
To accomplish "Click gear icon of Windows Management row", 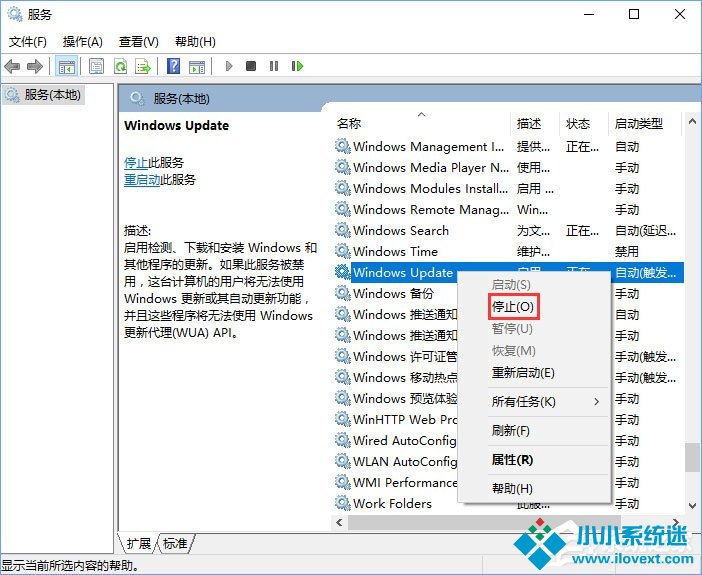I will [x=342, y=146].
